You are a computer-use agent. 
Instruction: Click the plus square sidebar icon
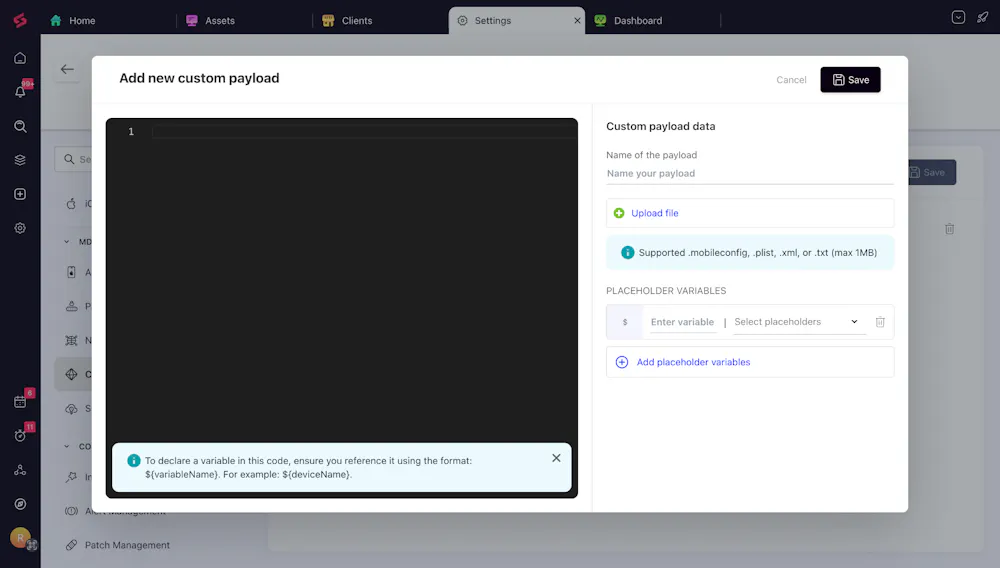click(20, 194)
